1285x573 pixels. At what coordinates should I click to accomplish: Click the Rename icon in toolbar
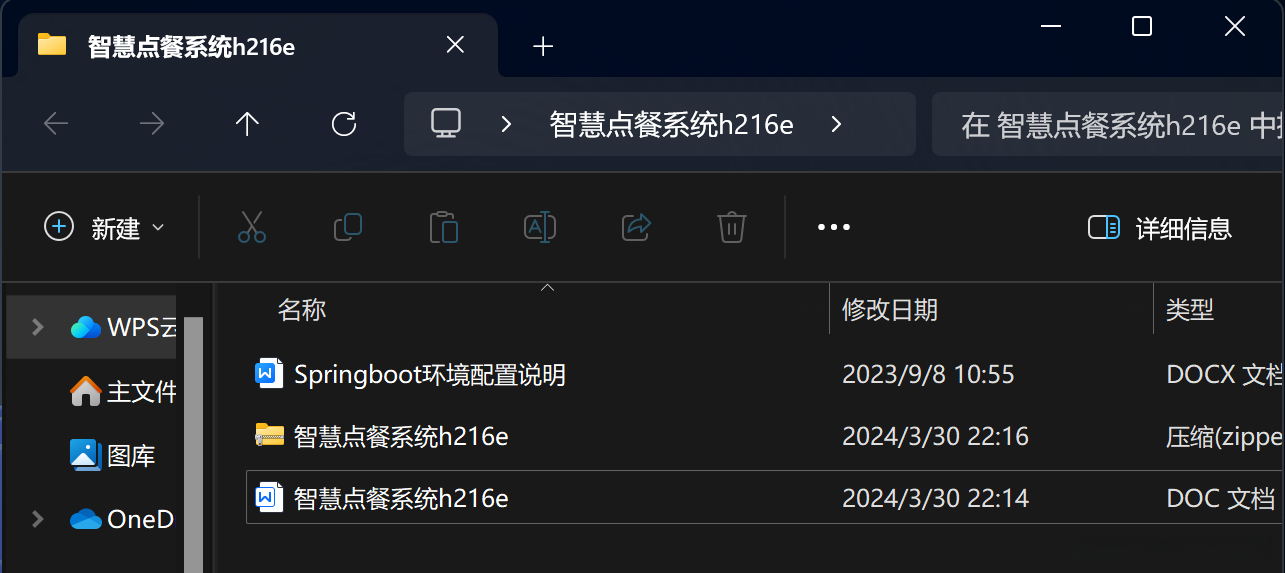(x=540, y=228)
